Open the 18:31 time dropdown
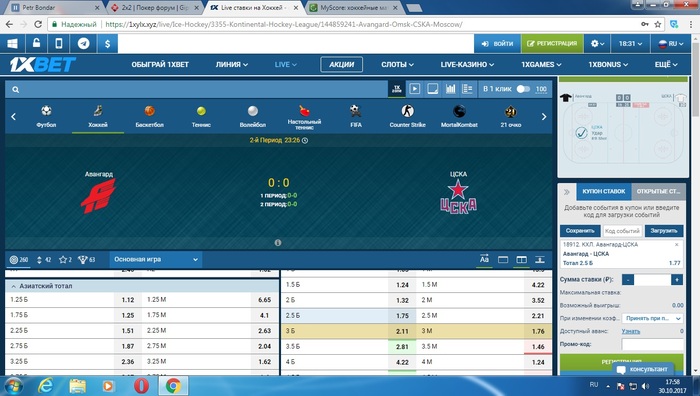Viewport: 700px width, 396px height. click(630, 44)
